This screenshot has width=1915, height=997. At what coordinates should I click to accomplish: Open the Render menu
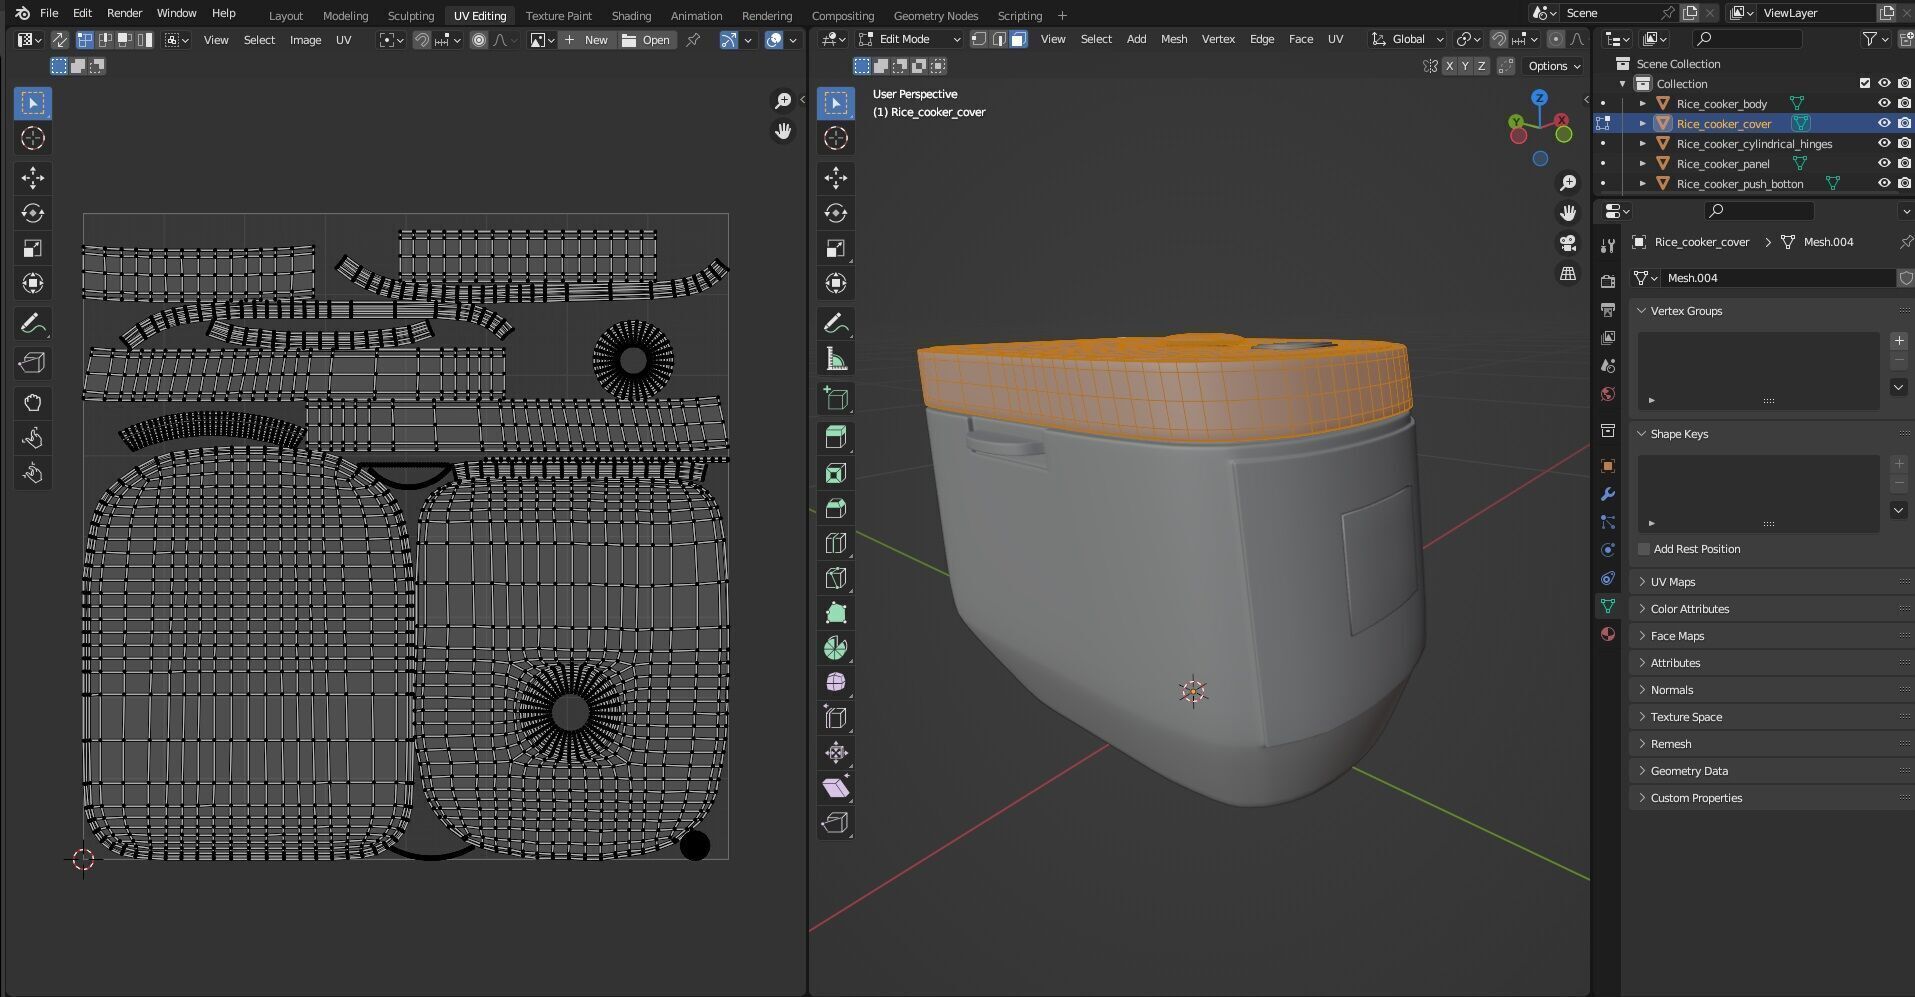pos(125,13)
